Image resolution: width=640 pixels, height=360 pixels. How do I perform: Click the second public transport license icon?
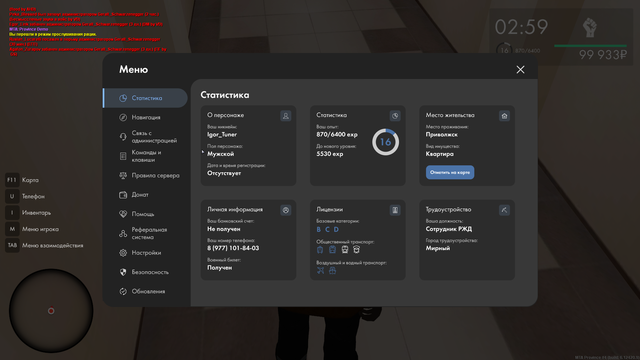coord(333,249)
